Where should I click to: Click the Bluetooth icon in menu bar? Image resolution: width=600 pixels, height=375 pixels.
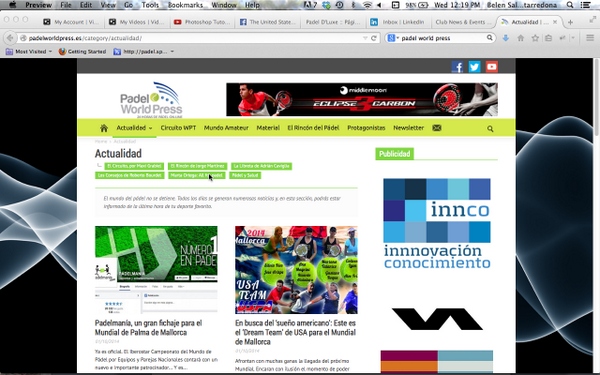click(x=354, y=5)
